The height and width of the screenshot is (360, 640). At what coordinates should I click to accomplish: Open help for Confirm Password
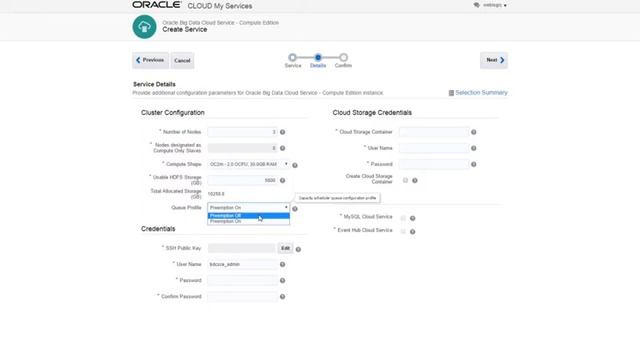coord(282,297)
